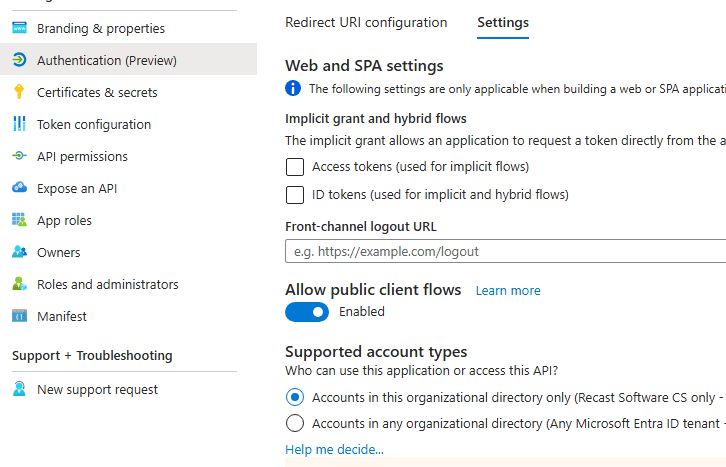
Task: Click the New support request icon
Action: (19, 389)
